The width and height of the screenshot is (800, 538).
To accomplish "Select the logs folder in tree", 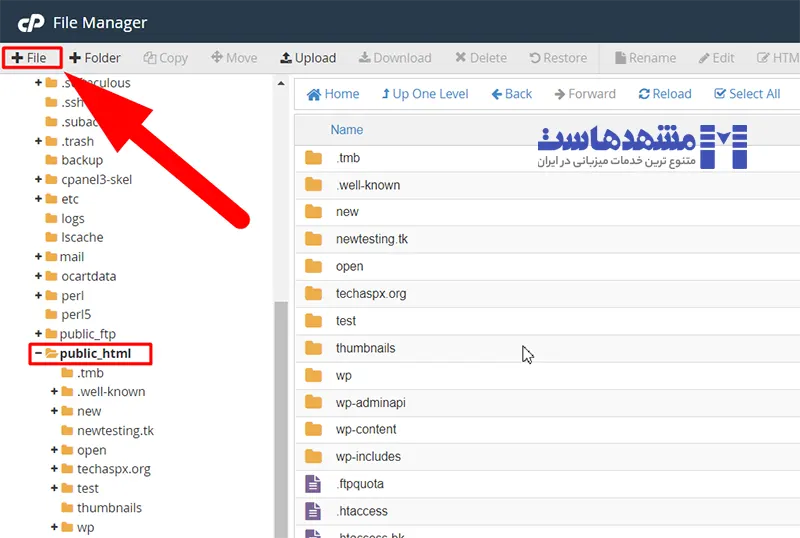I will 73,218.
